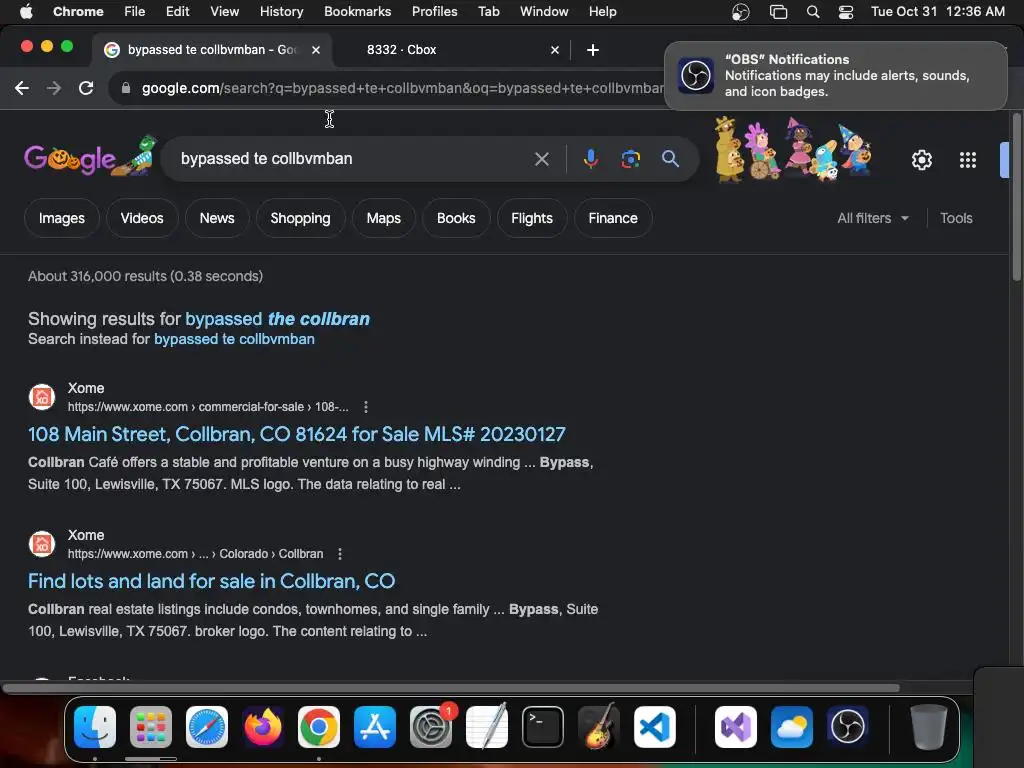Click the Halloween characters doodle image
Image resolution: width=1024 pixels, height=768 pixels.
coord(793,150)
